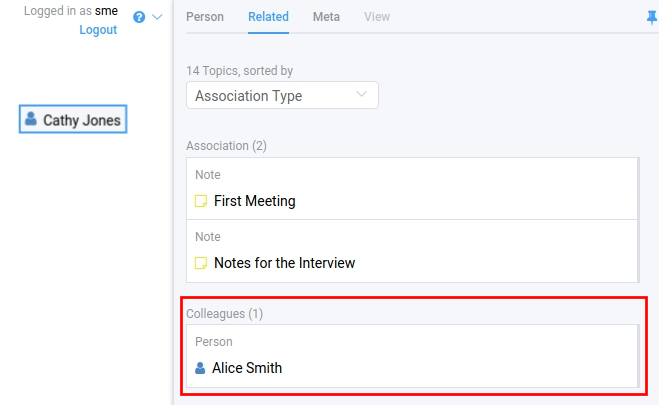Open the Meta tab
The image size is (659, 405).
[326, 17]
